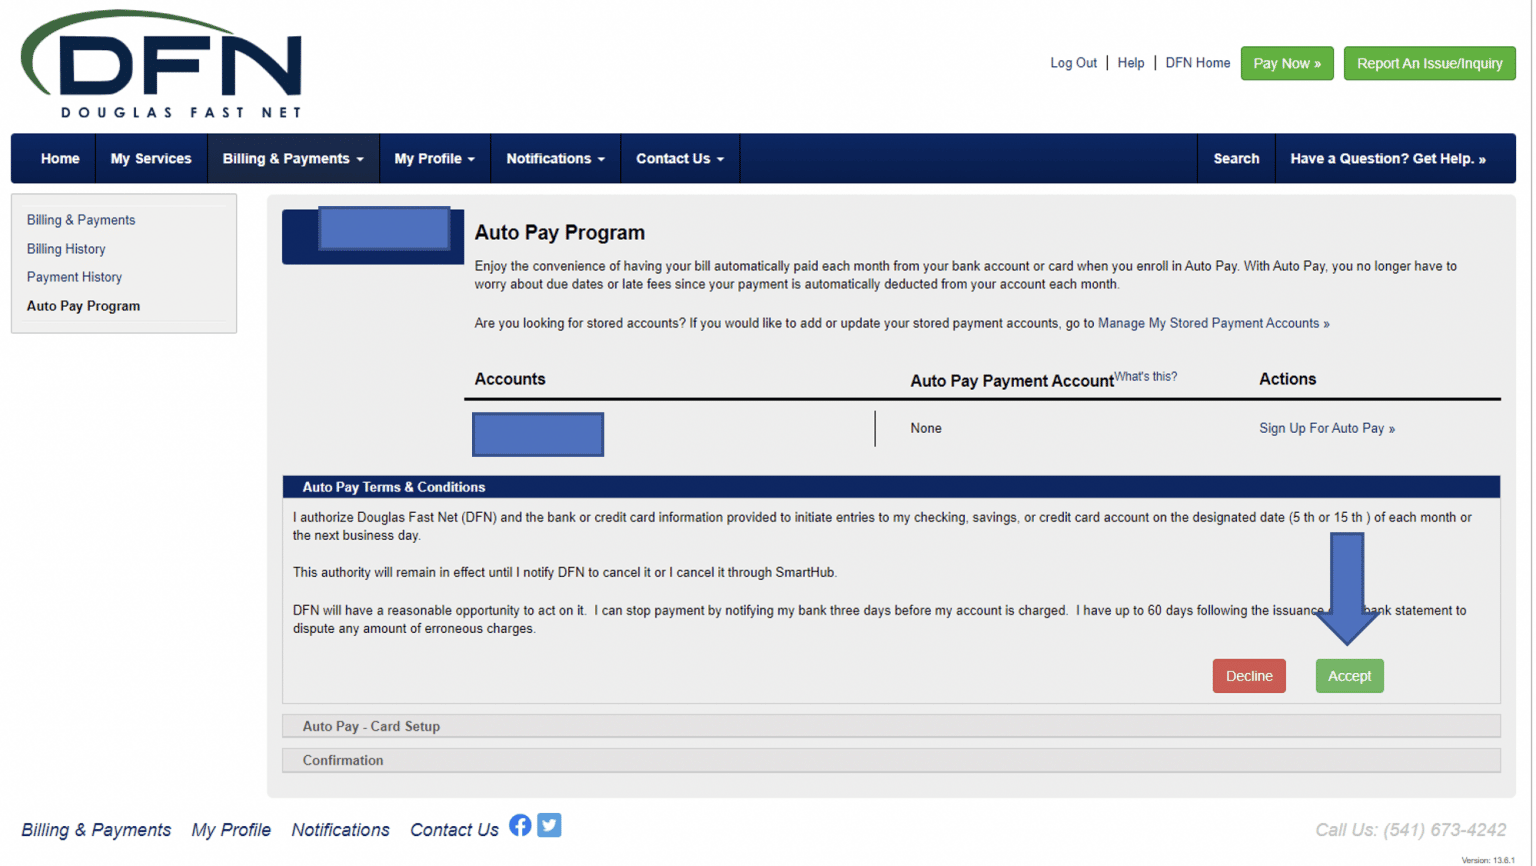Click the Search option in the navbar
The image size is (1536, 866).
click(1236, 158)
